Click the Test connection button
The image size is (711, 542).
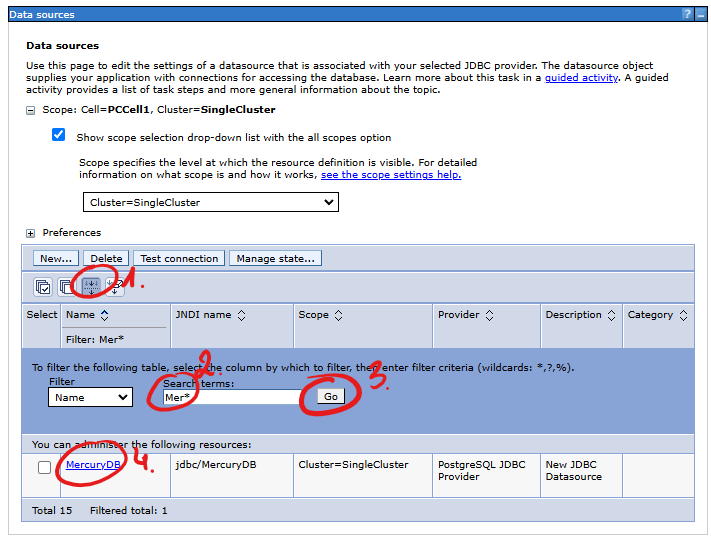[179, 259]
